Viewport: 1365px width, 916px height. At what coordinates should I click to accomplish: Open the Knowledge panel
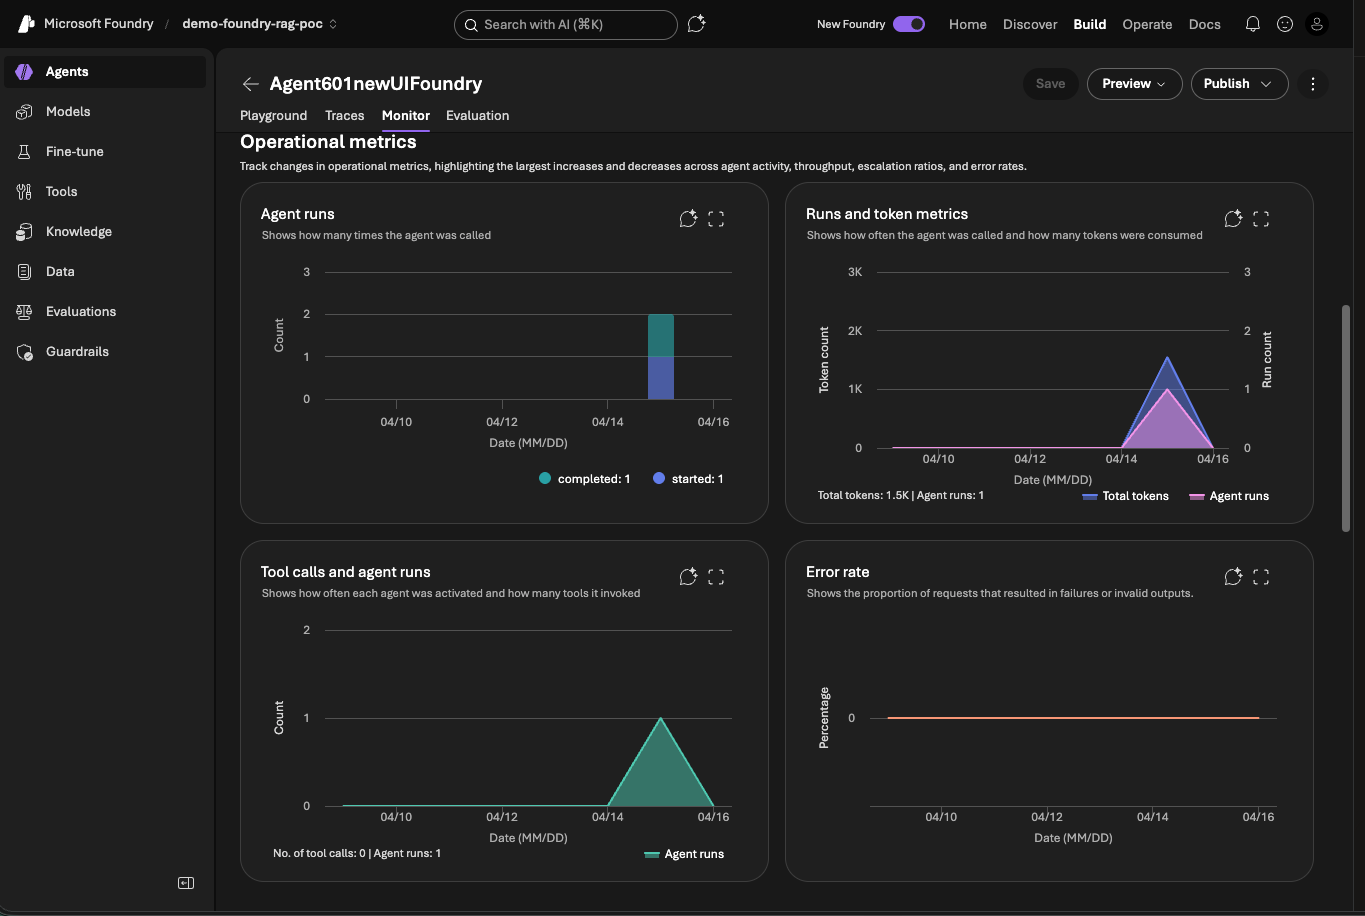(x=78, y=231)
